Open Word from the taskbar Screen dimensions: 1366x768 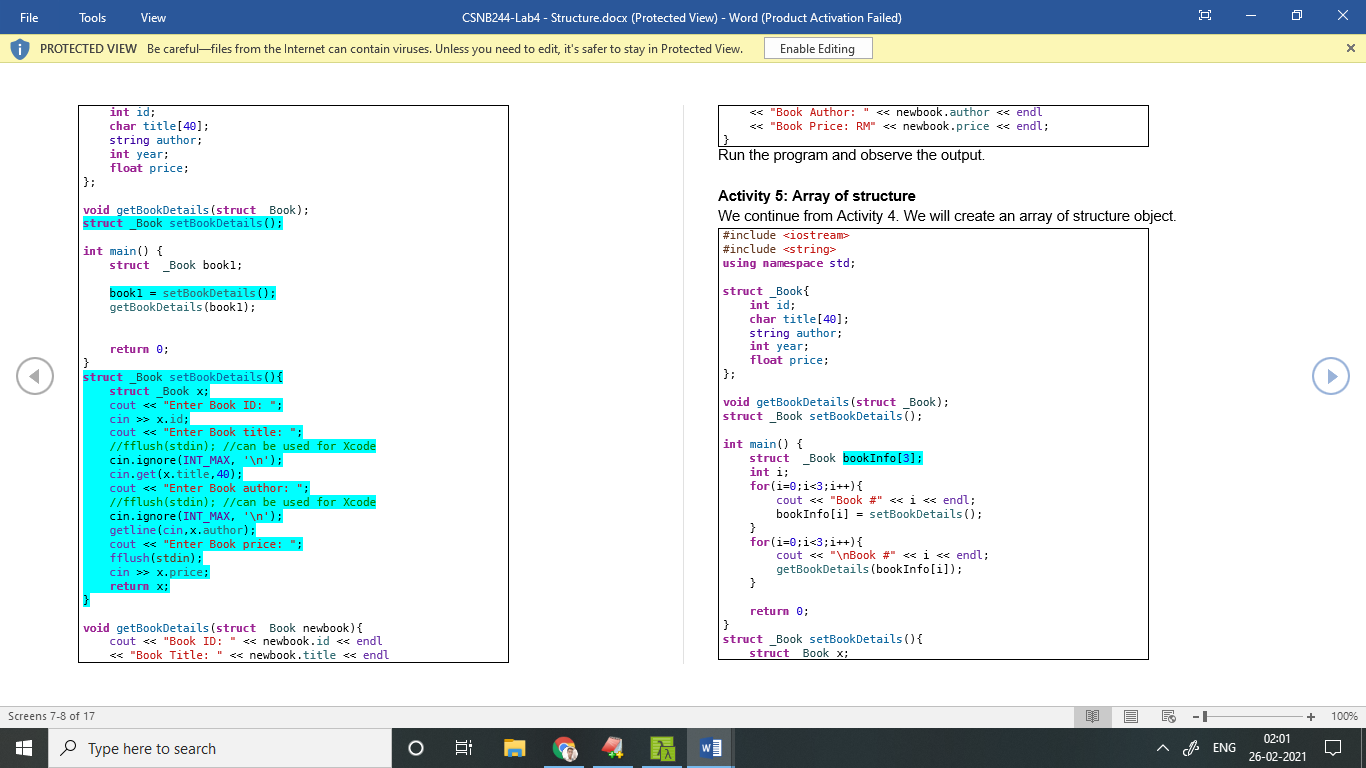click(x=710, y=748)
